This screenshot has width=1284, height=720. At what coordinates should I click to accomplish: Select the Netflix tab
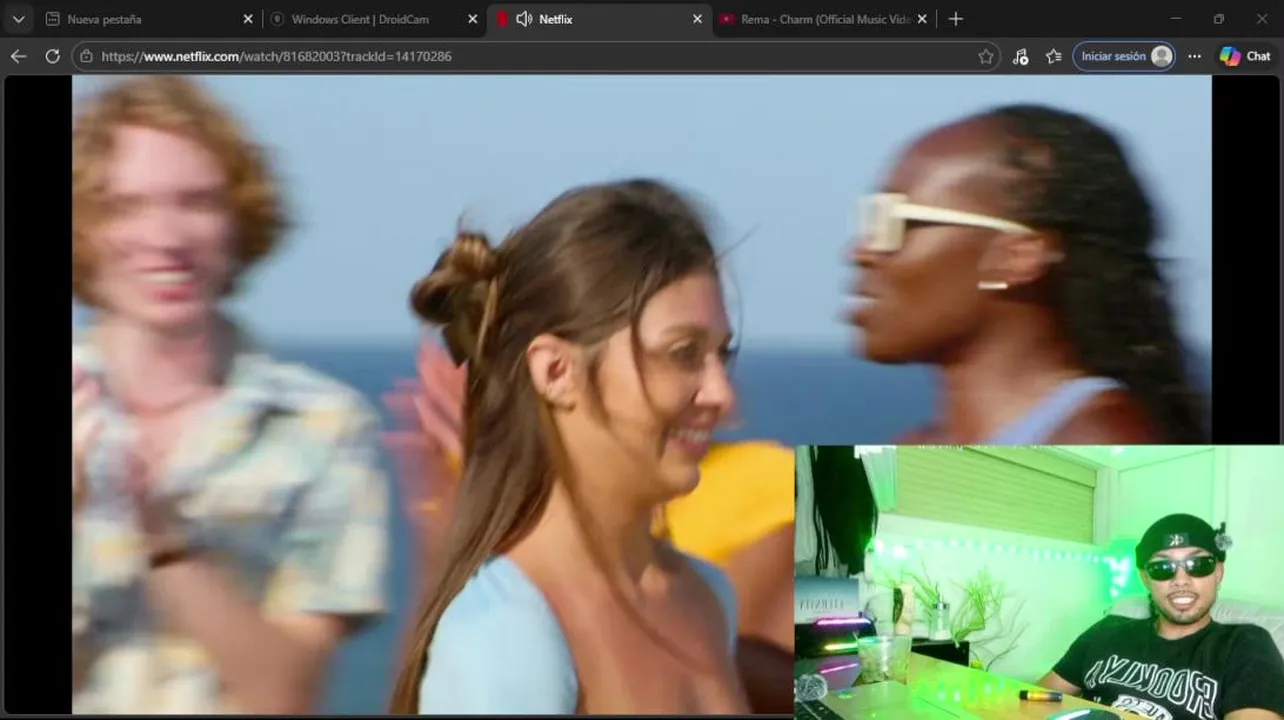click(x=600, y=19)
